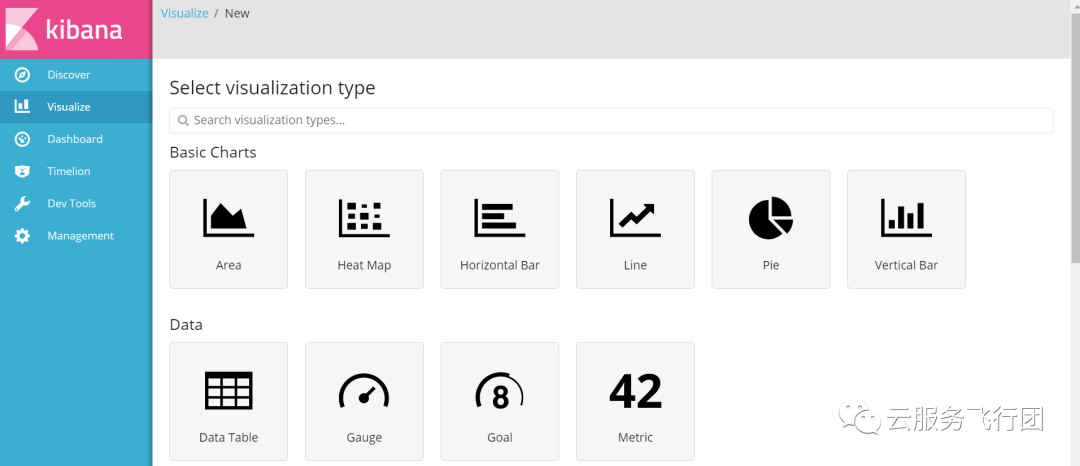Open Dev Tools from sidebar
Image resolution: width=1080 pixels, height=466 pixels.
tap(71, 203)
